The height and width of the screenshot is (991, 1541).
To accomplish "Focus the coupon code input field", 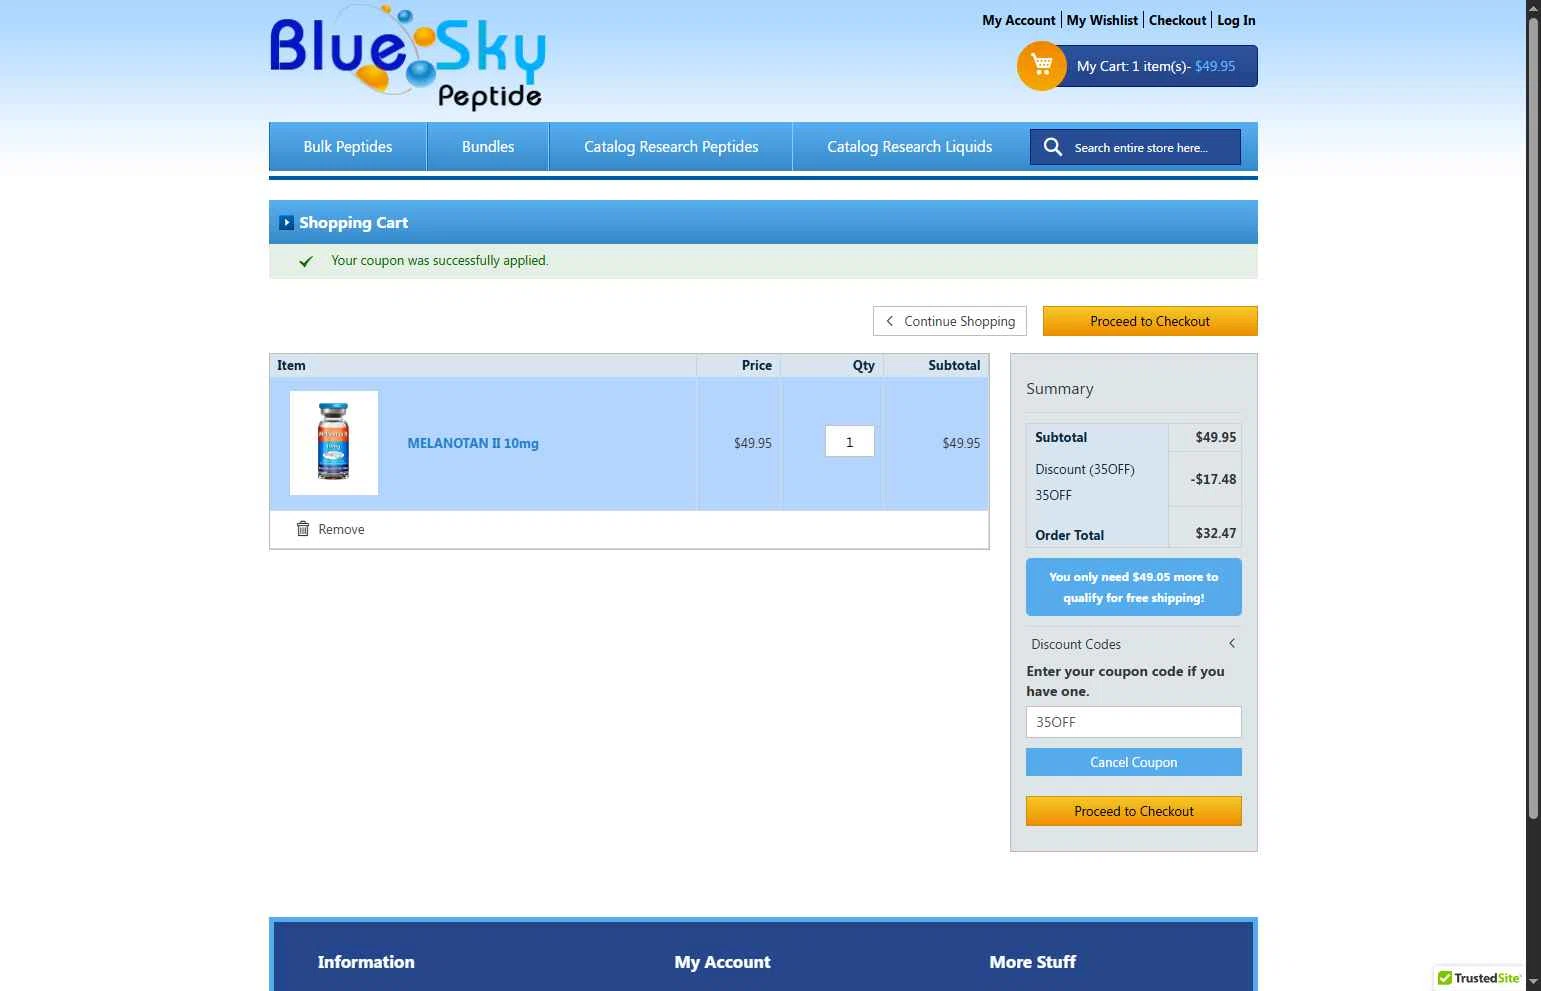I will (1134, 722).
